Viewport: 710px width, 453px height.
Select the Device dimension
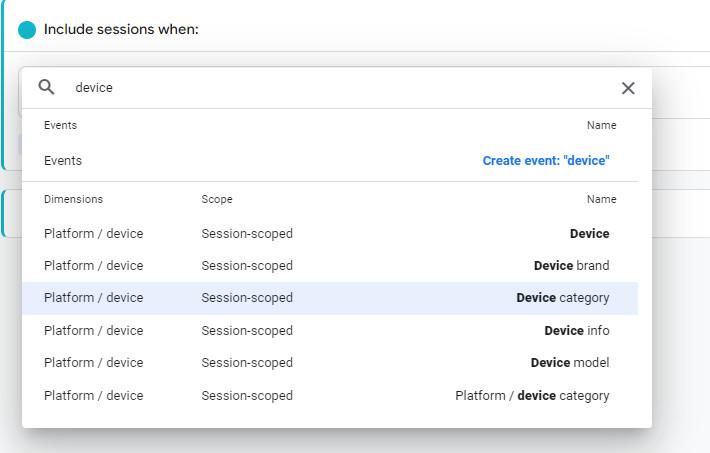[x=330, y=234]
